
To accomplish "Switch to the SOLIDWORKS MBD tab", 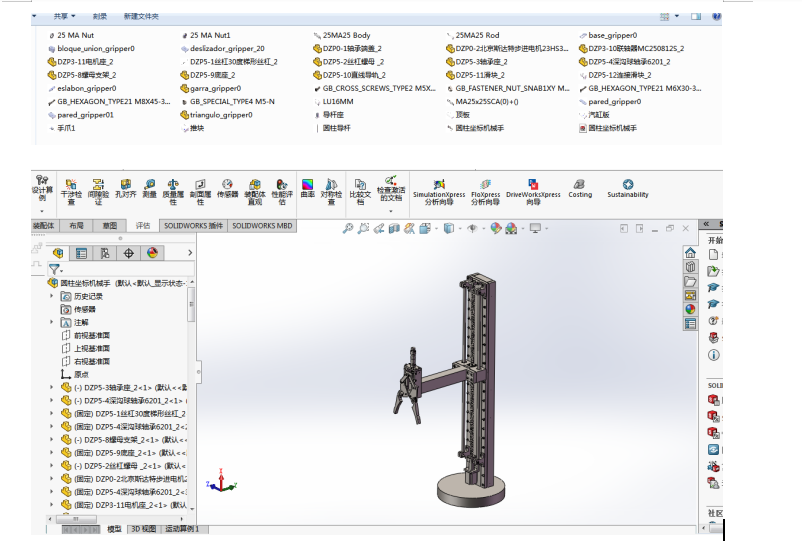I will coord(263,226).
